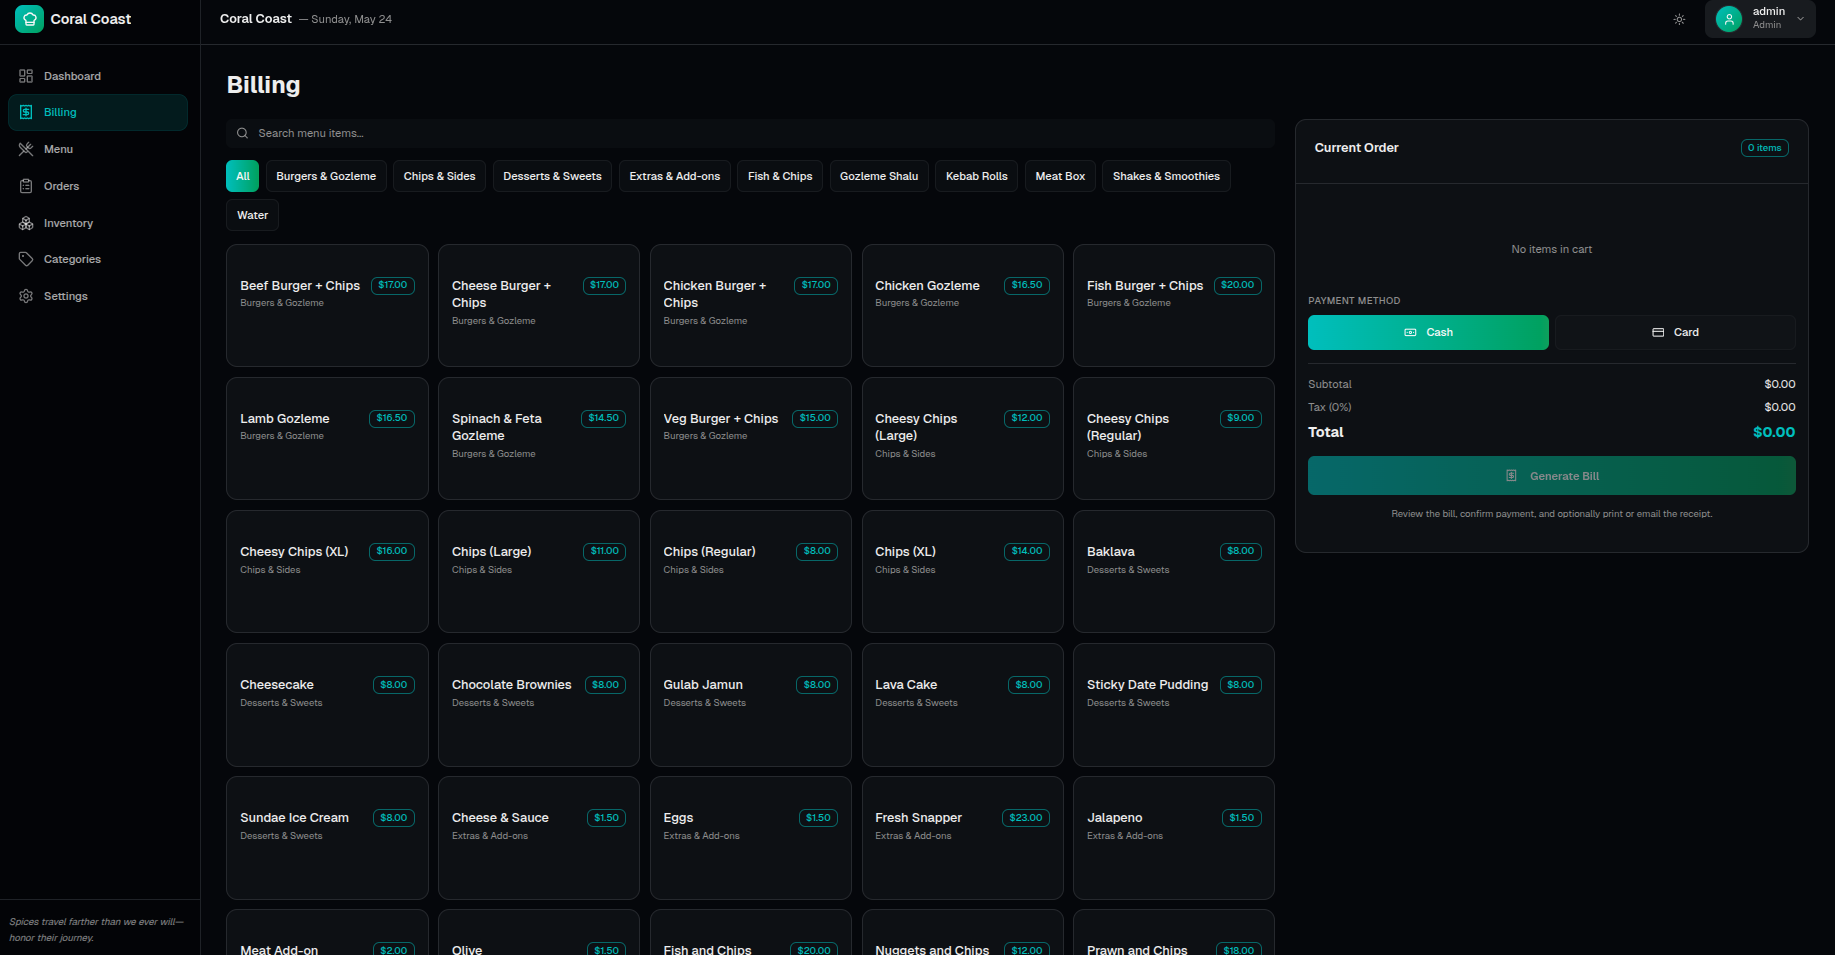1835x955 pixels.
Task: Expand the admin account dropdown chevron
Action: tap(1801, 19)
